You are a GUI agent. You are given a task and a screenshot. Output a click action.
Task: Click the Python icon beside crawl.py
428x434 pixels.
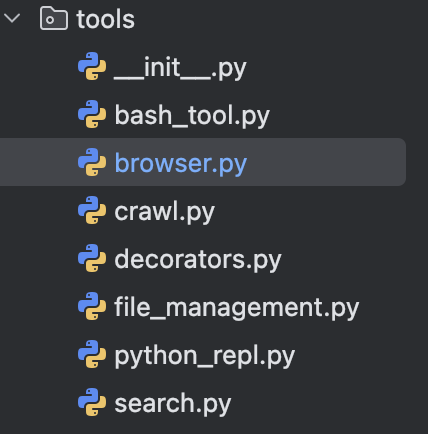[92, 210]
